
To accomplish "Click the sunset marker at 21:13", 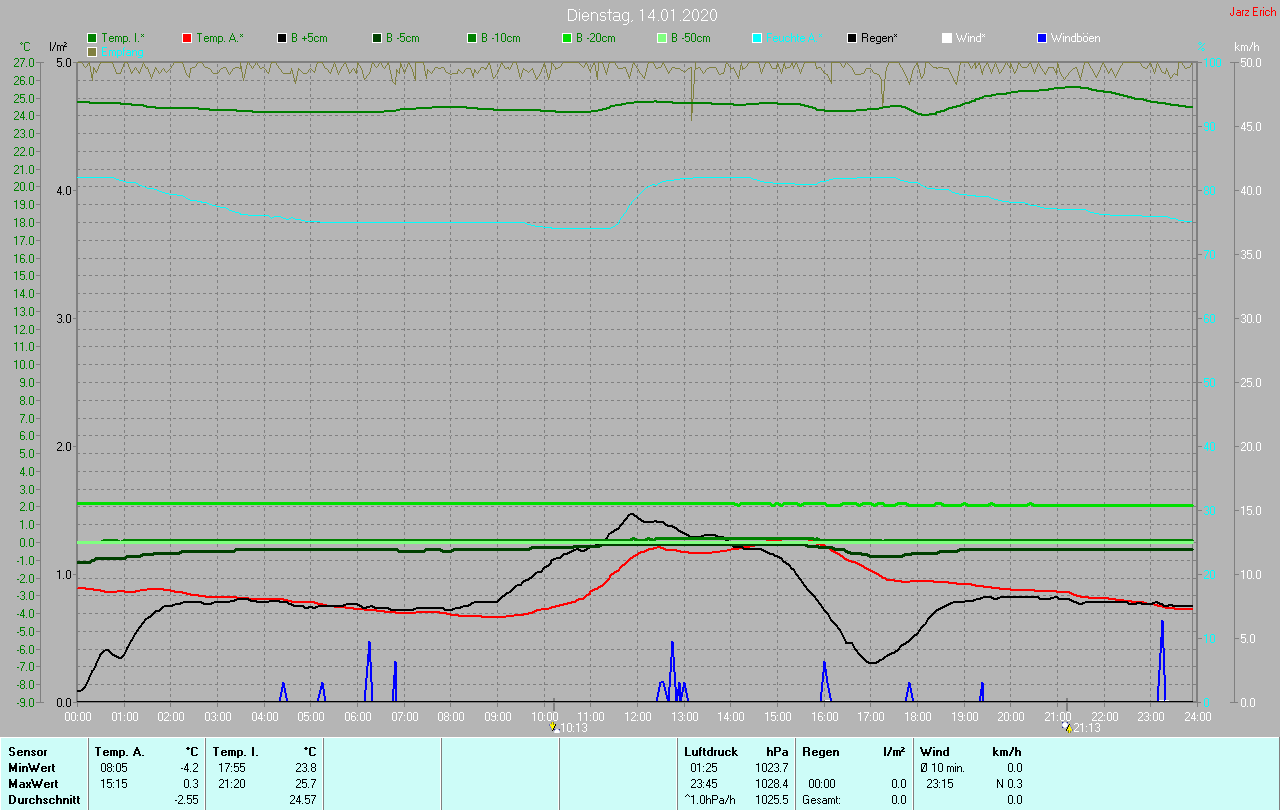I will click(1067, 728).
